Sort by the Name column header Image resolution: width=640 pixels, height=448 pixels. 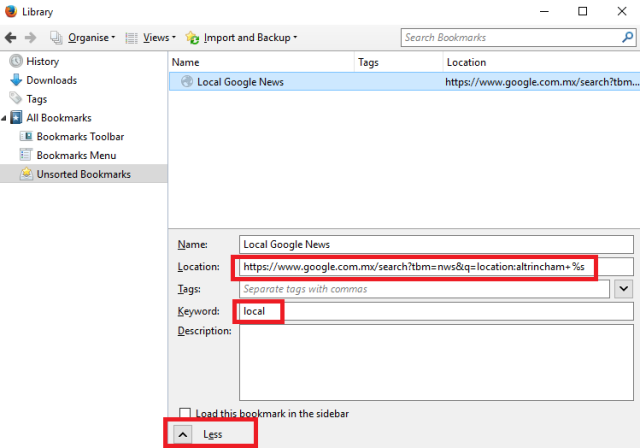click(x=262, y=62)
